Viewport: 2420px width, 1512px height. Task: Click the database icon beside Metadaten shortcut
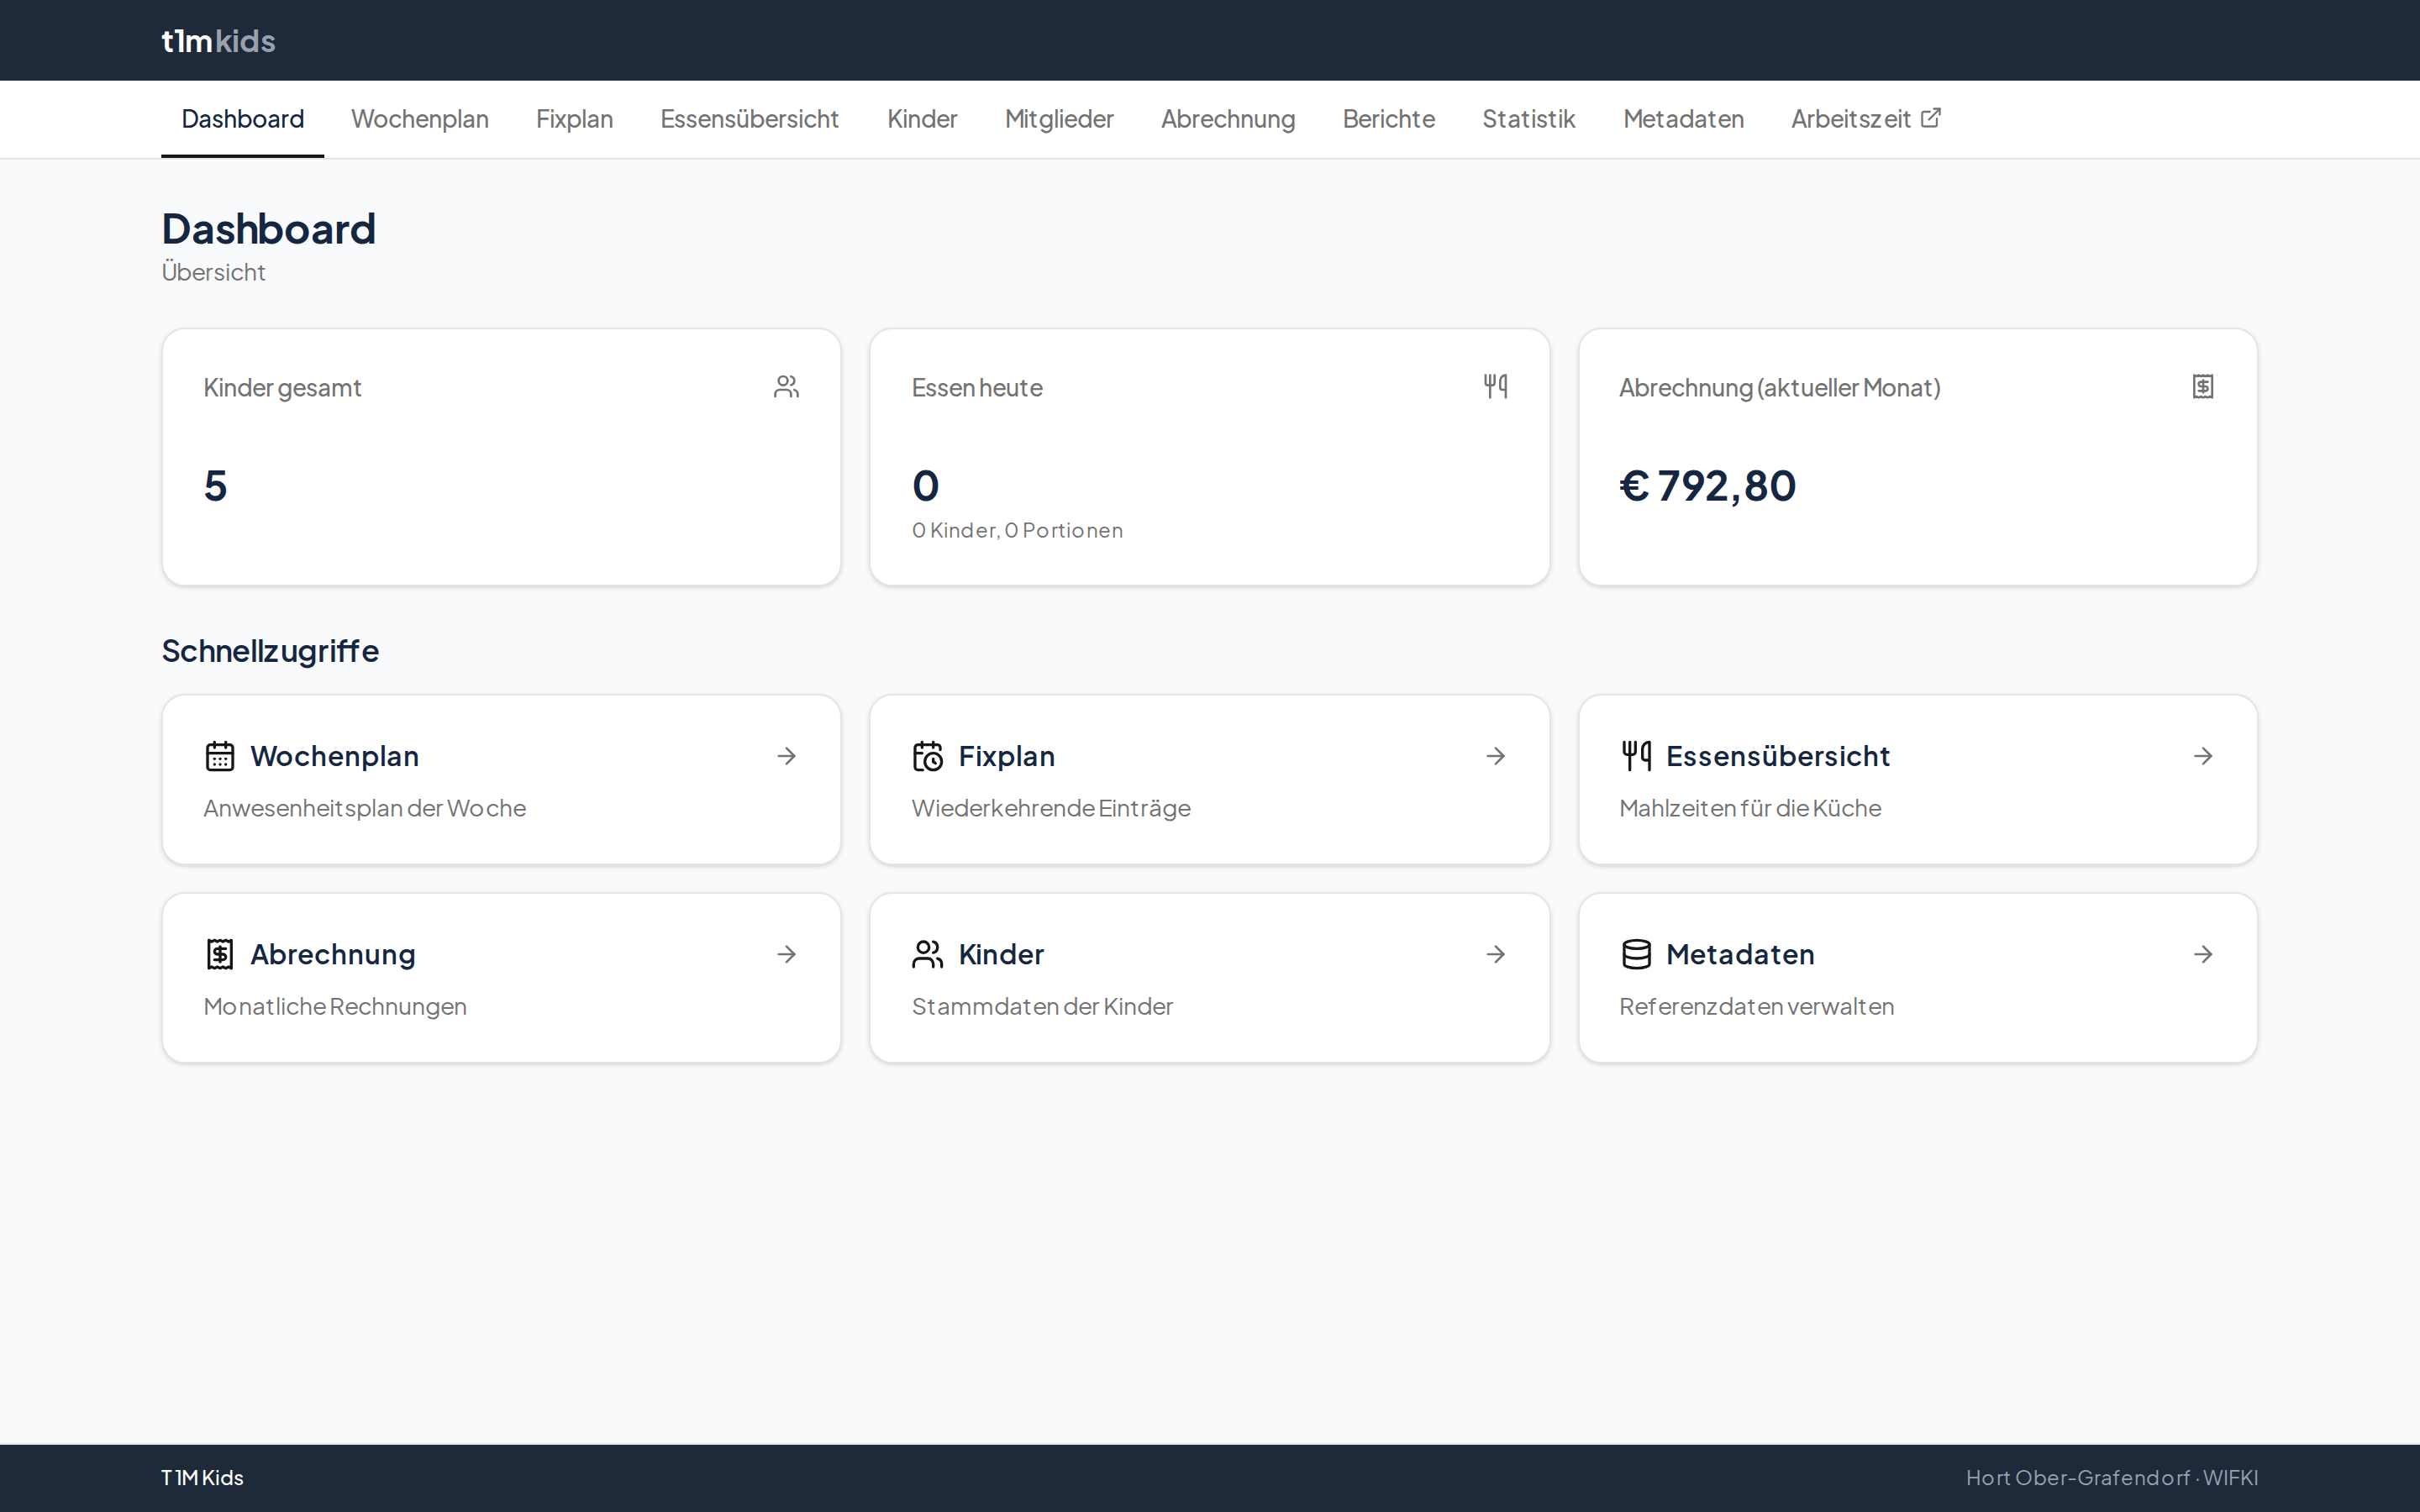[x=1636, y=954]
